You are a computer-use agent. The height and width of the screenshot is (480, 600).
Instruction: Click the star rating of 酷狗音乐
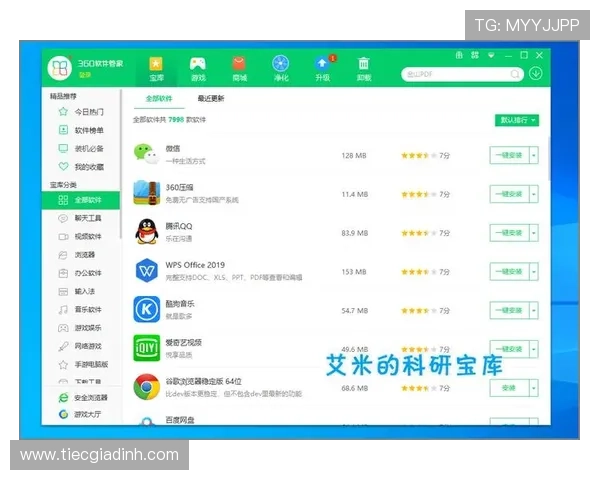tap(419, 311)
